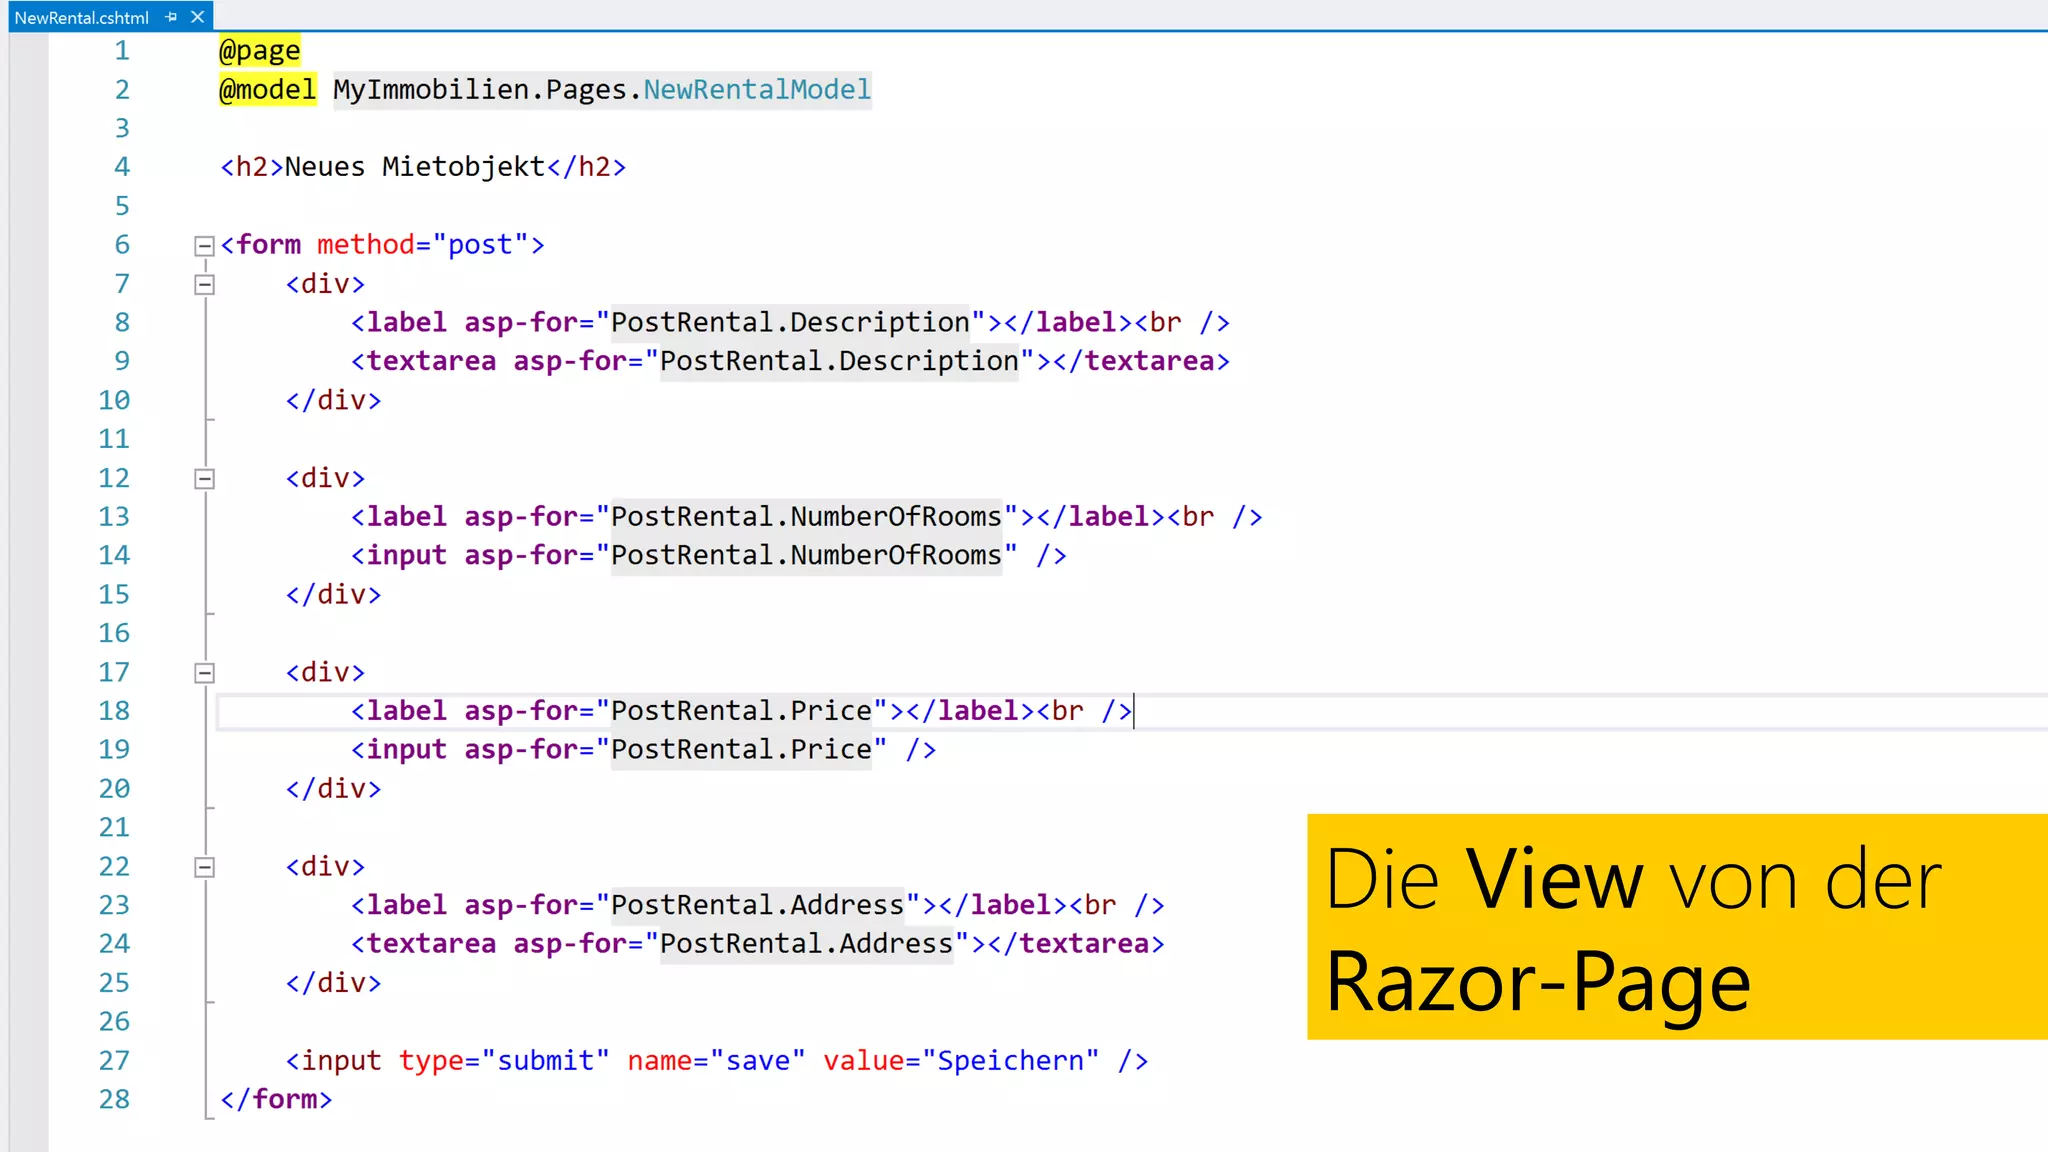Click PostRental.NumberOfRooms in input on line 14
The image size is (2048, 1152).
tap(806, 555)
